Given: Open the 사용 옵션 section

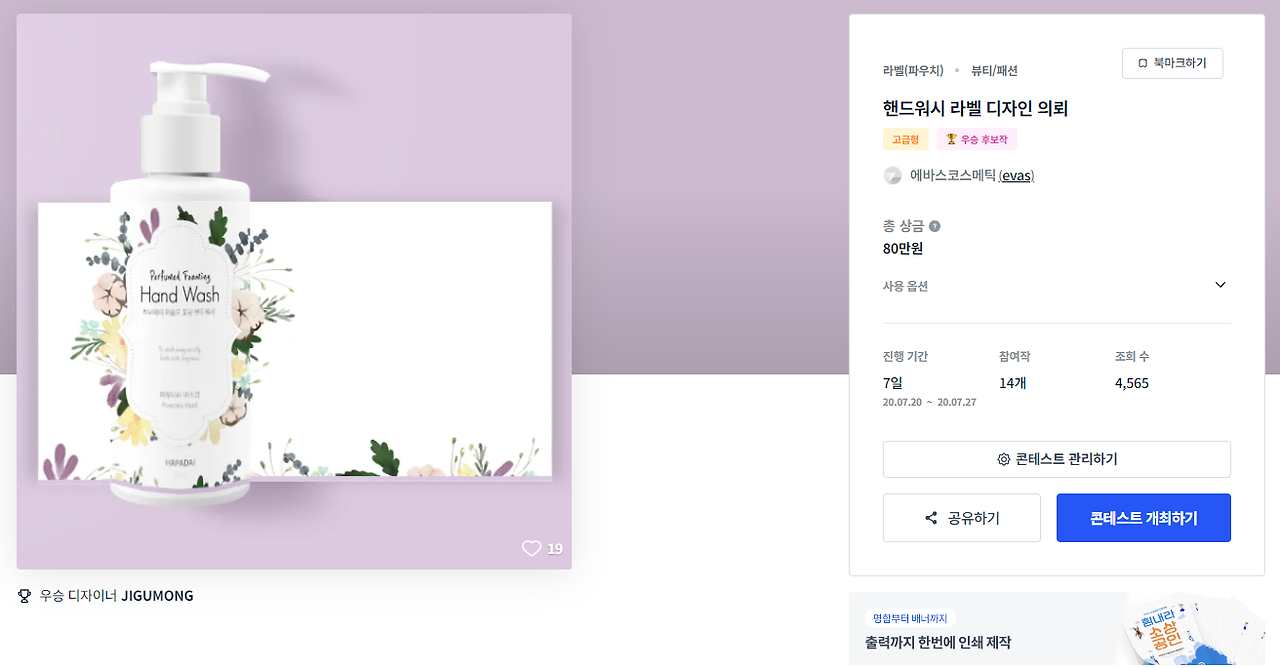Looking at the screenshot, I should (x=1056, y=286).
